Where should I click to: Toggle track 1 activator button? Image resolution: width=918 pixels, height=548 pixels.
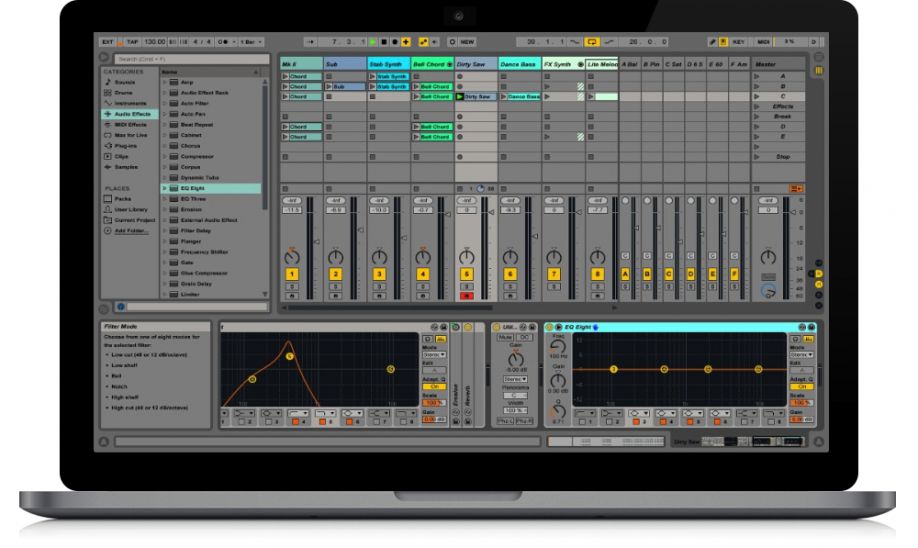pos(292,273)
